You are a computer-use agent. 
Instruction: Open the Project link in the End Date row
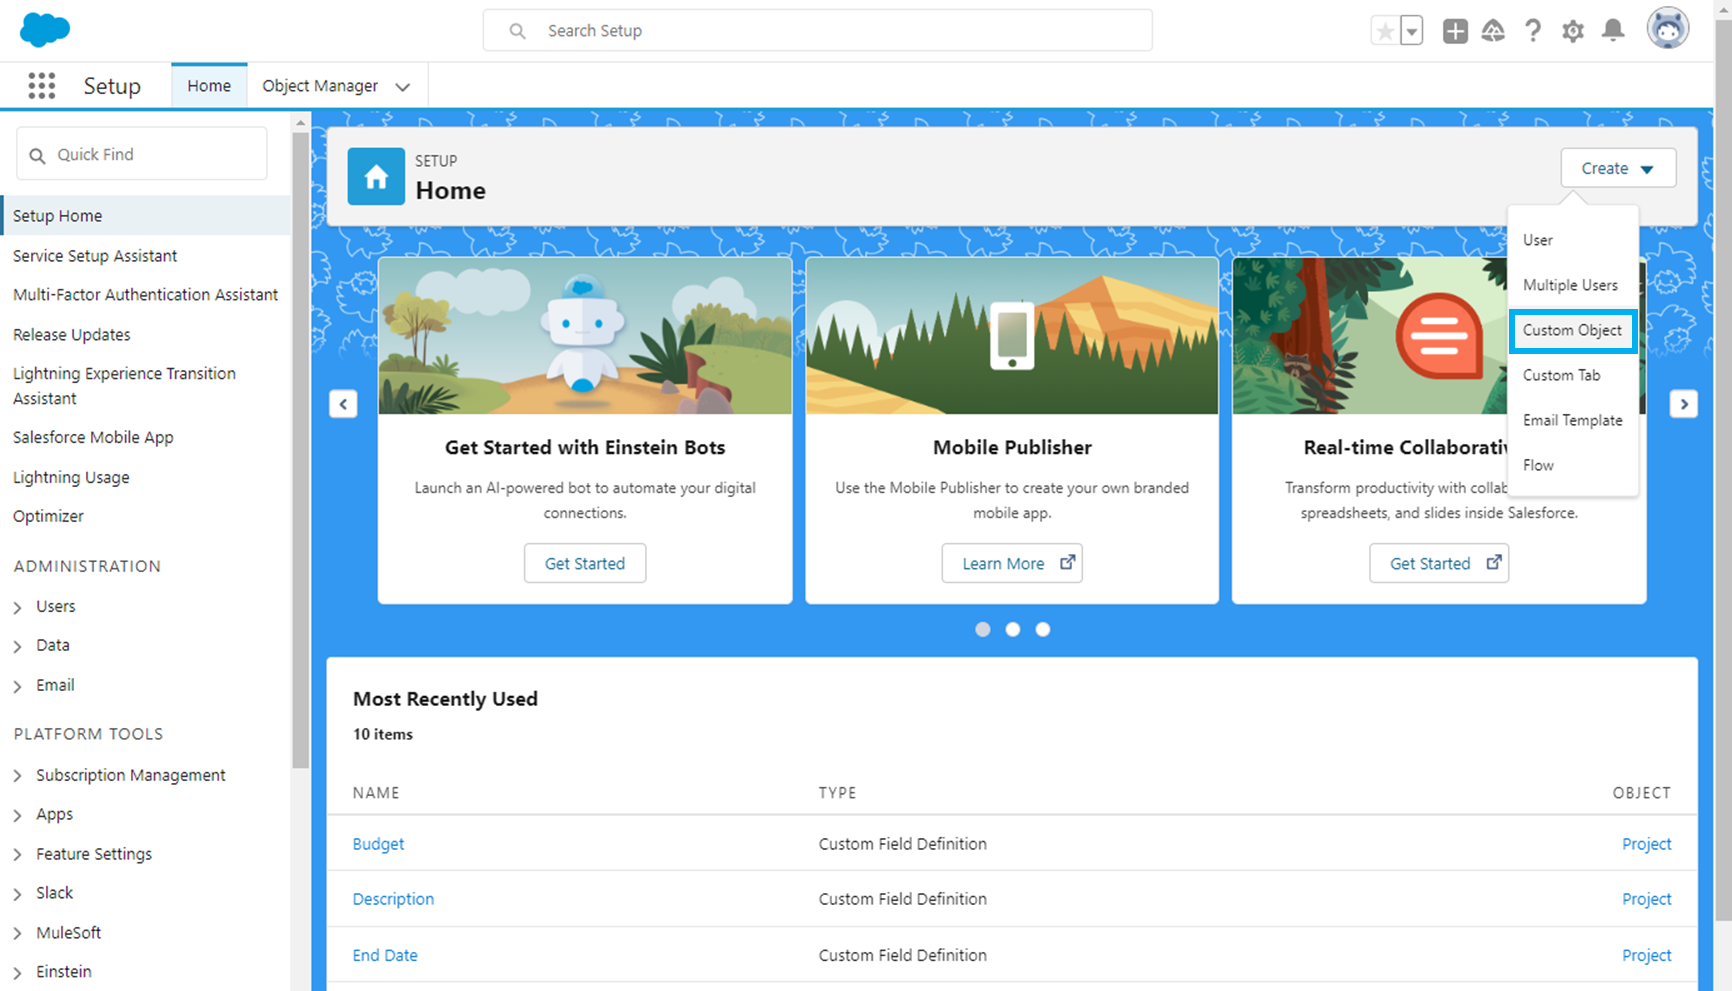click(1646, 955)
